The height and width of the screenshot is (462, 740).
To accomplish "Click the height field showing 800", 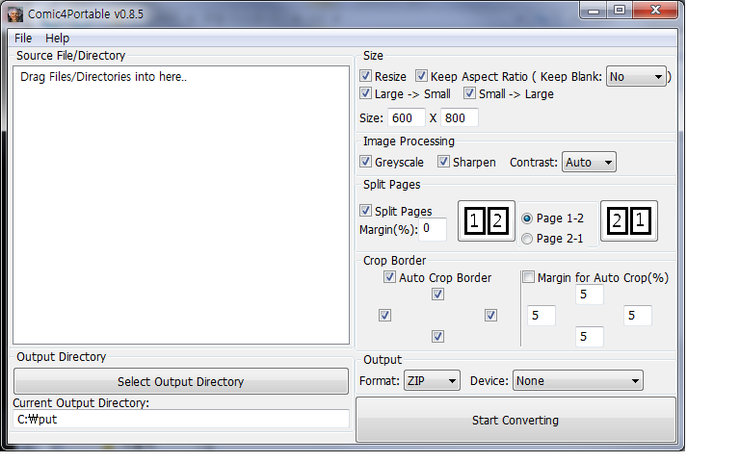I will pyautogui.click(x=459, y=118).
